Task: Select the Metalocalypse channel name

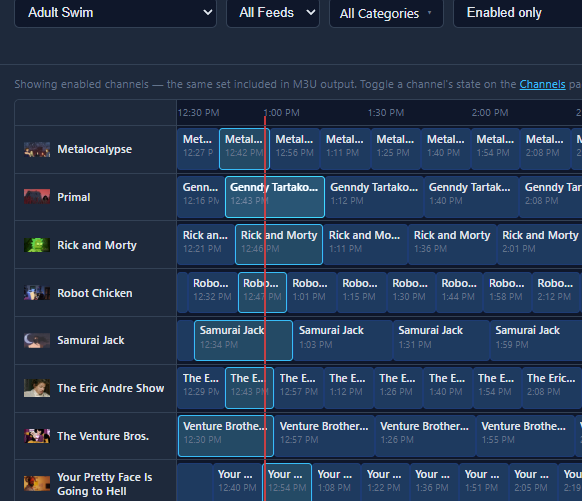Action: (94, 149)
